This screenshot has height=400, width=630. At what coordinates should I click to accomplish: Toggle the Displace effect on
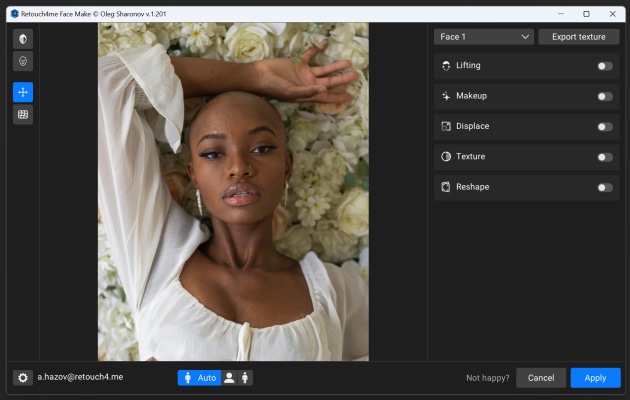point(604,127)
